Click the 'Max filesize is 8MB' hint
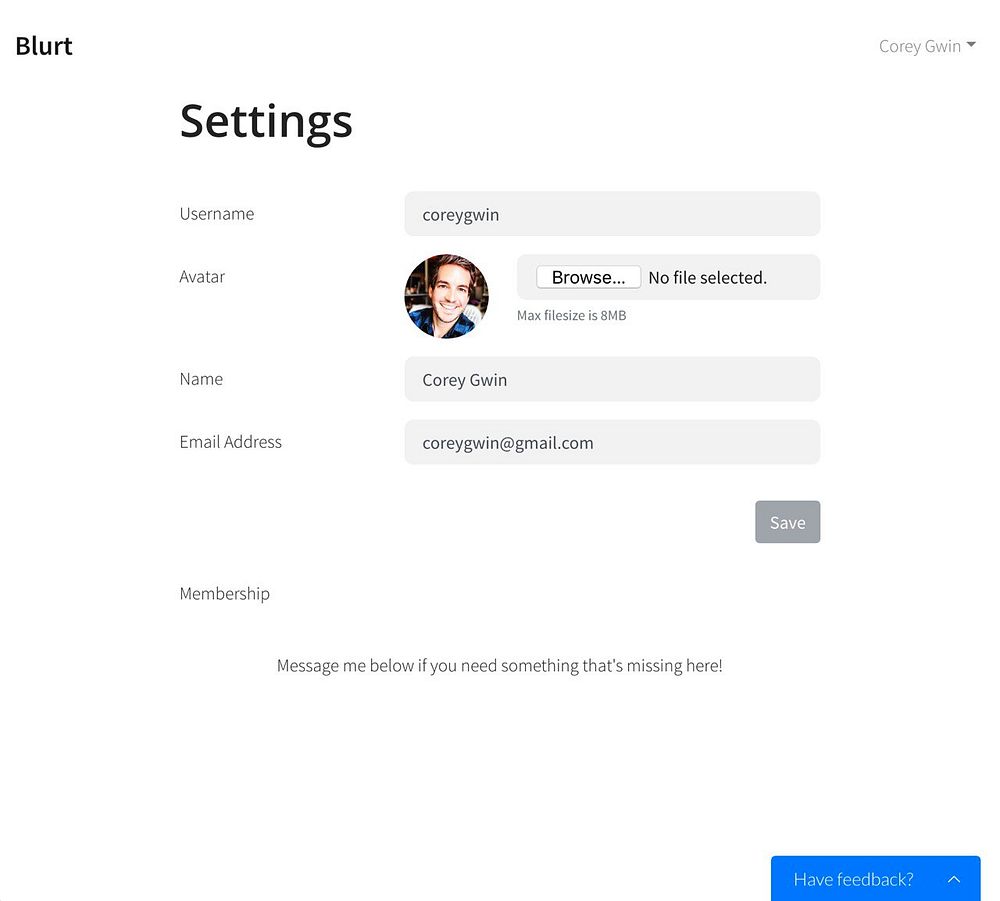The width and height of the screenshot is (1000, 901). click(x=571, y=315)
